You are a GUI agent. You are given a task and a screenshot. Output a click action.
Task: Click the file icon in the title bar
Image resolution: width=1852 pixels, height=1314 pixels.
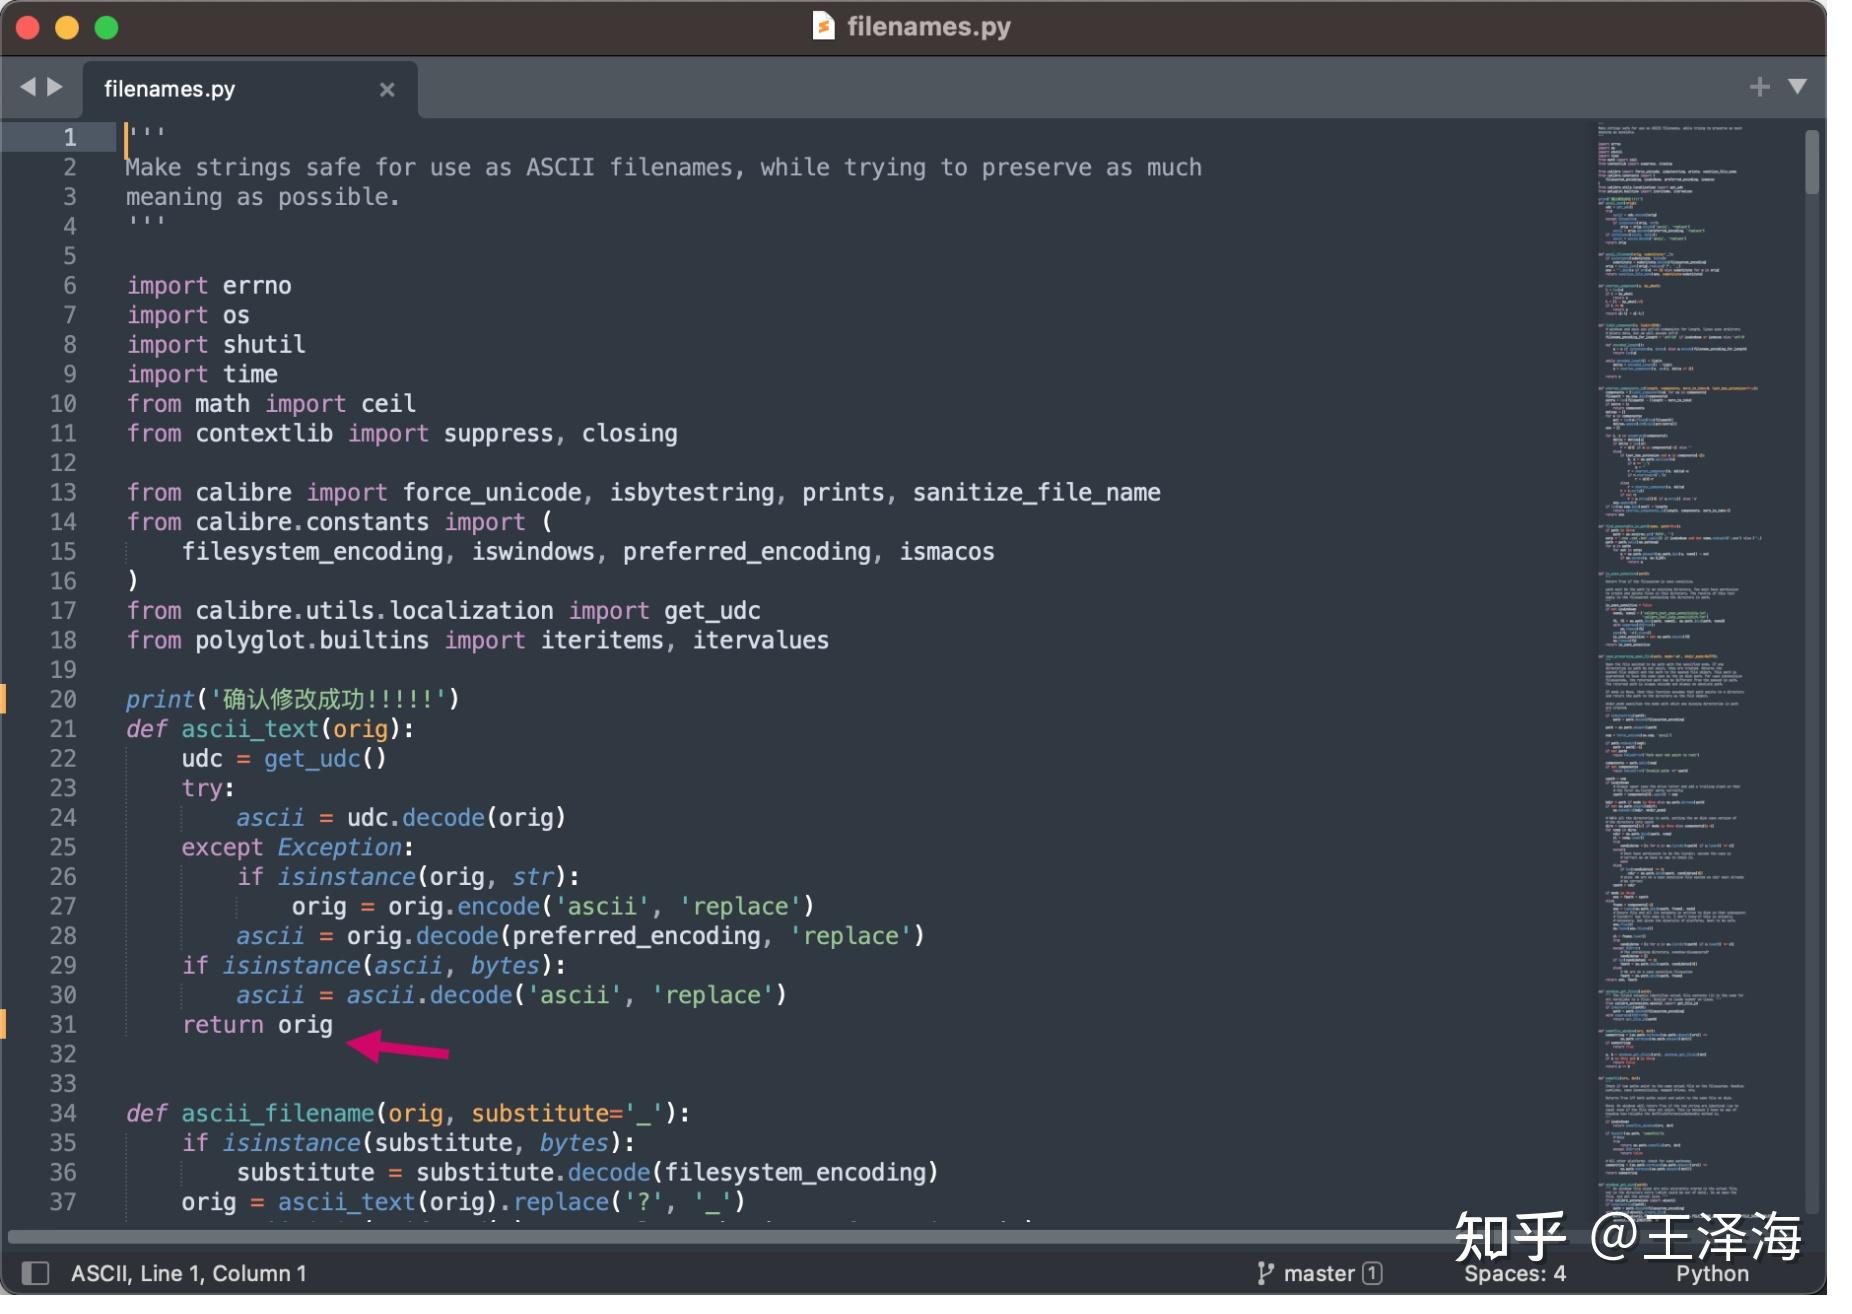pyautogui.click(x=823, y=26)
